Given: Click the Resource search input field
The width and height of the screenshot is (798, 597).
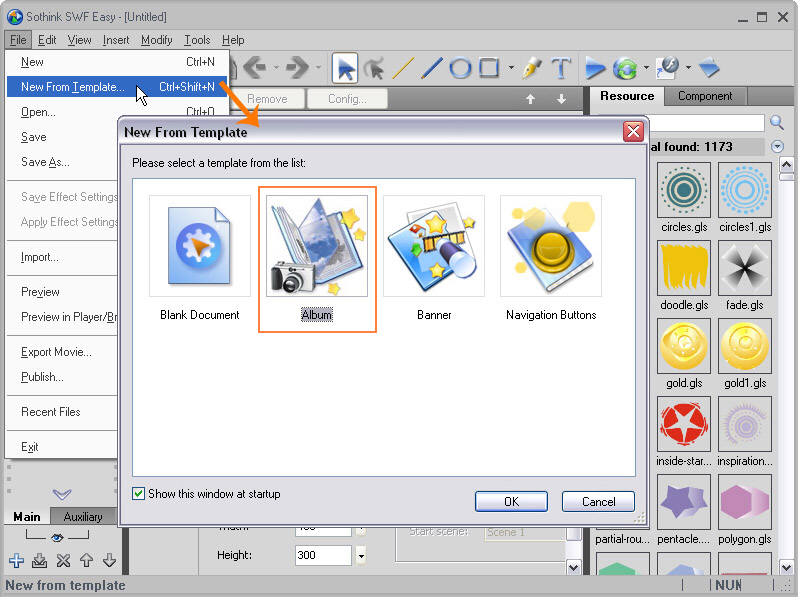Looking at the screenshot, I should click(707, 123).
